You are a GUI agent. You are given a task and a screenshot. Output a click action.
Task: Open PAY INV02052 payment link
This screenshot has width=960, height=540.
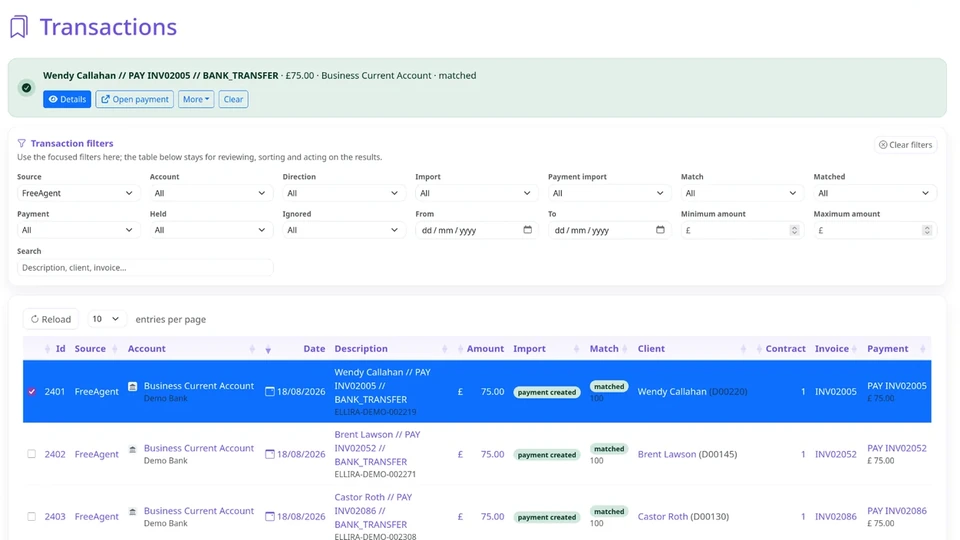(x=897, y=448)
